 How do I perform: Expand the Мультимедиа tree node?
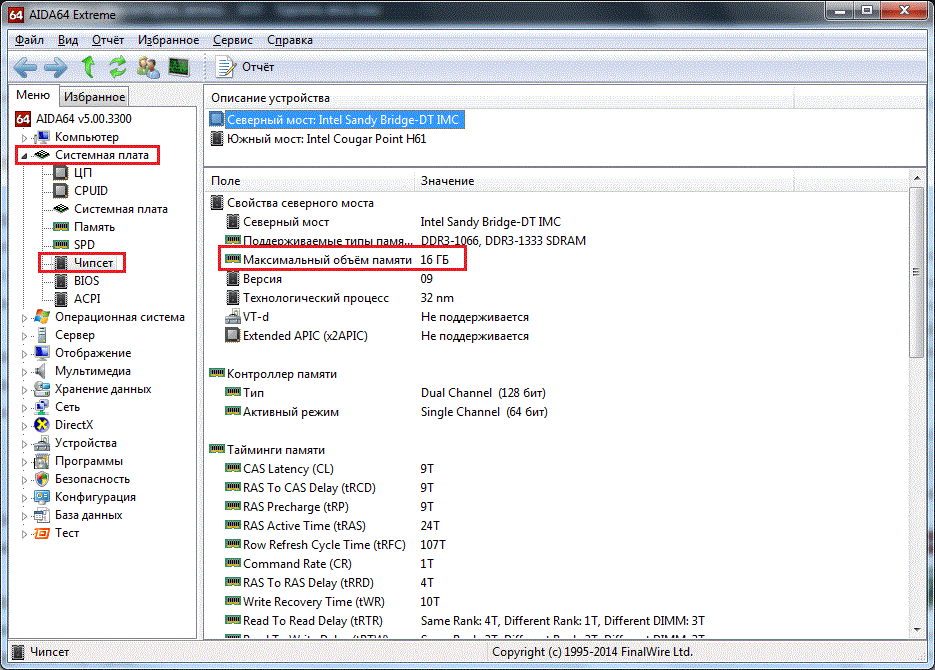(24, 372)
